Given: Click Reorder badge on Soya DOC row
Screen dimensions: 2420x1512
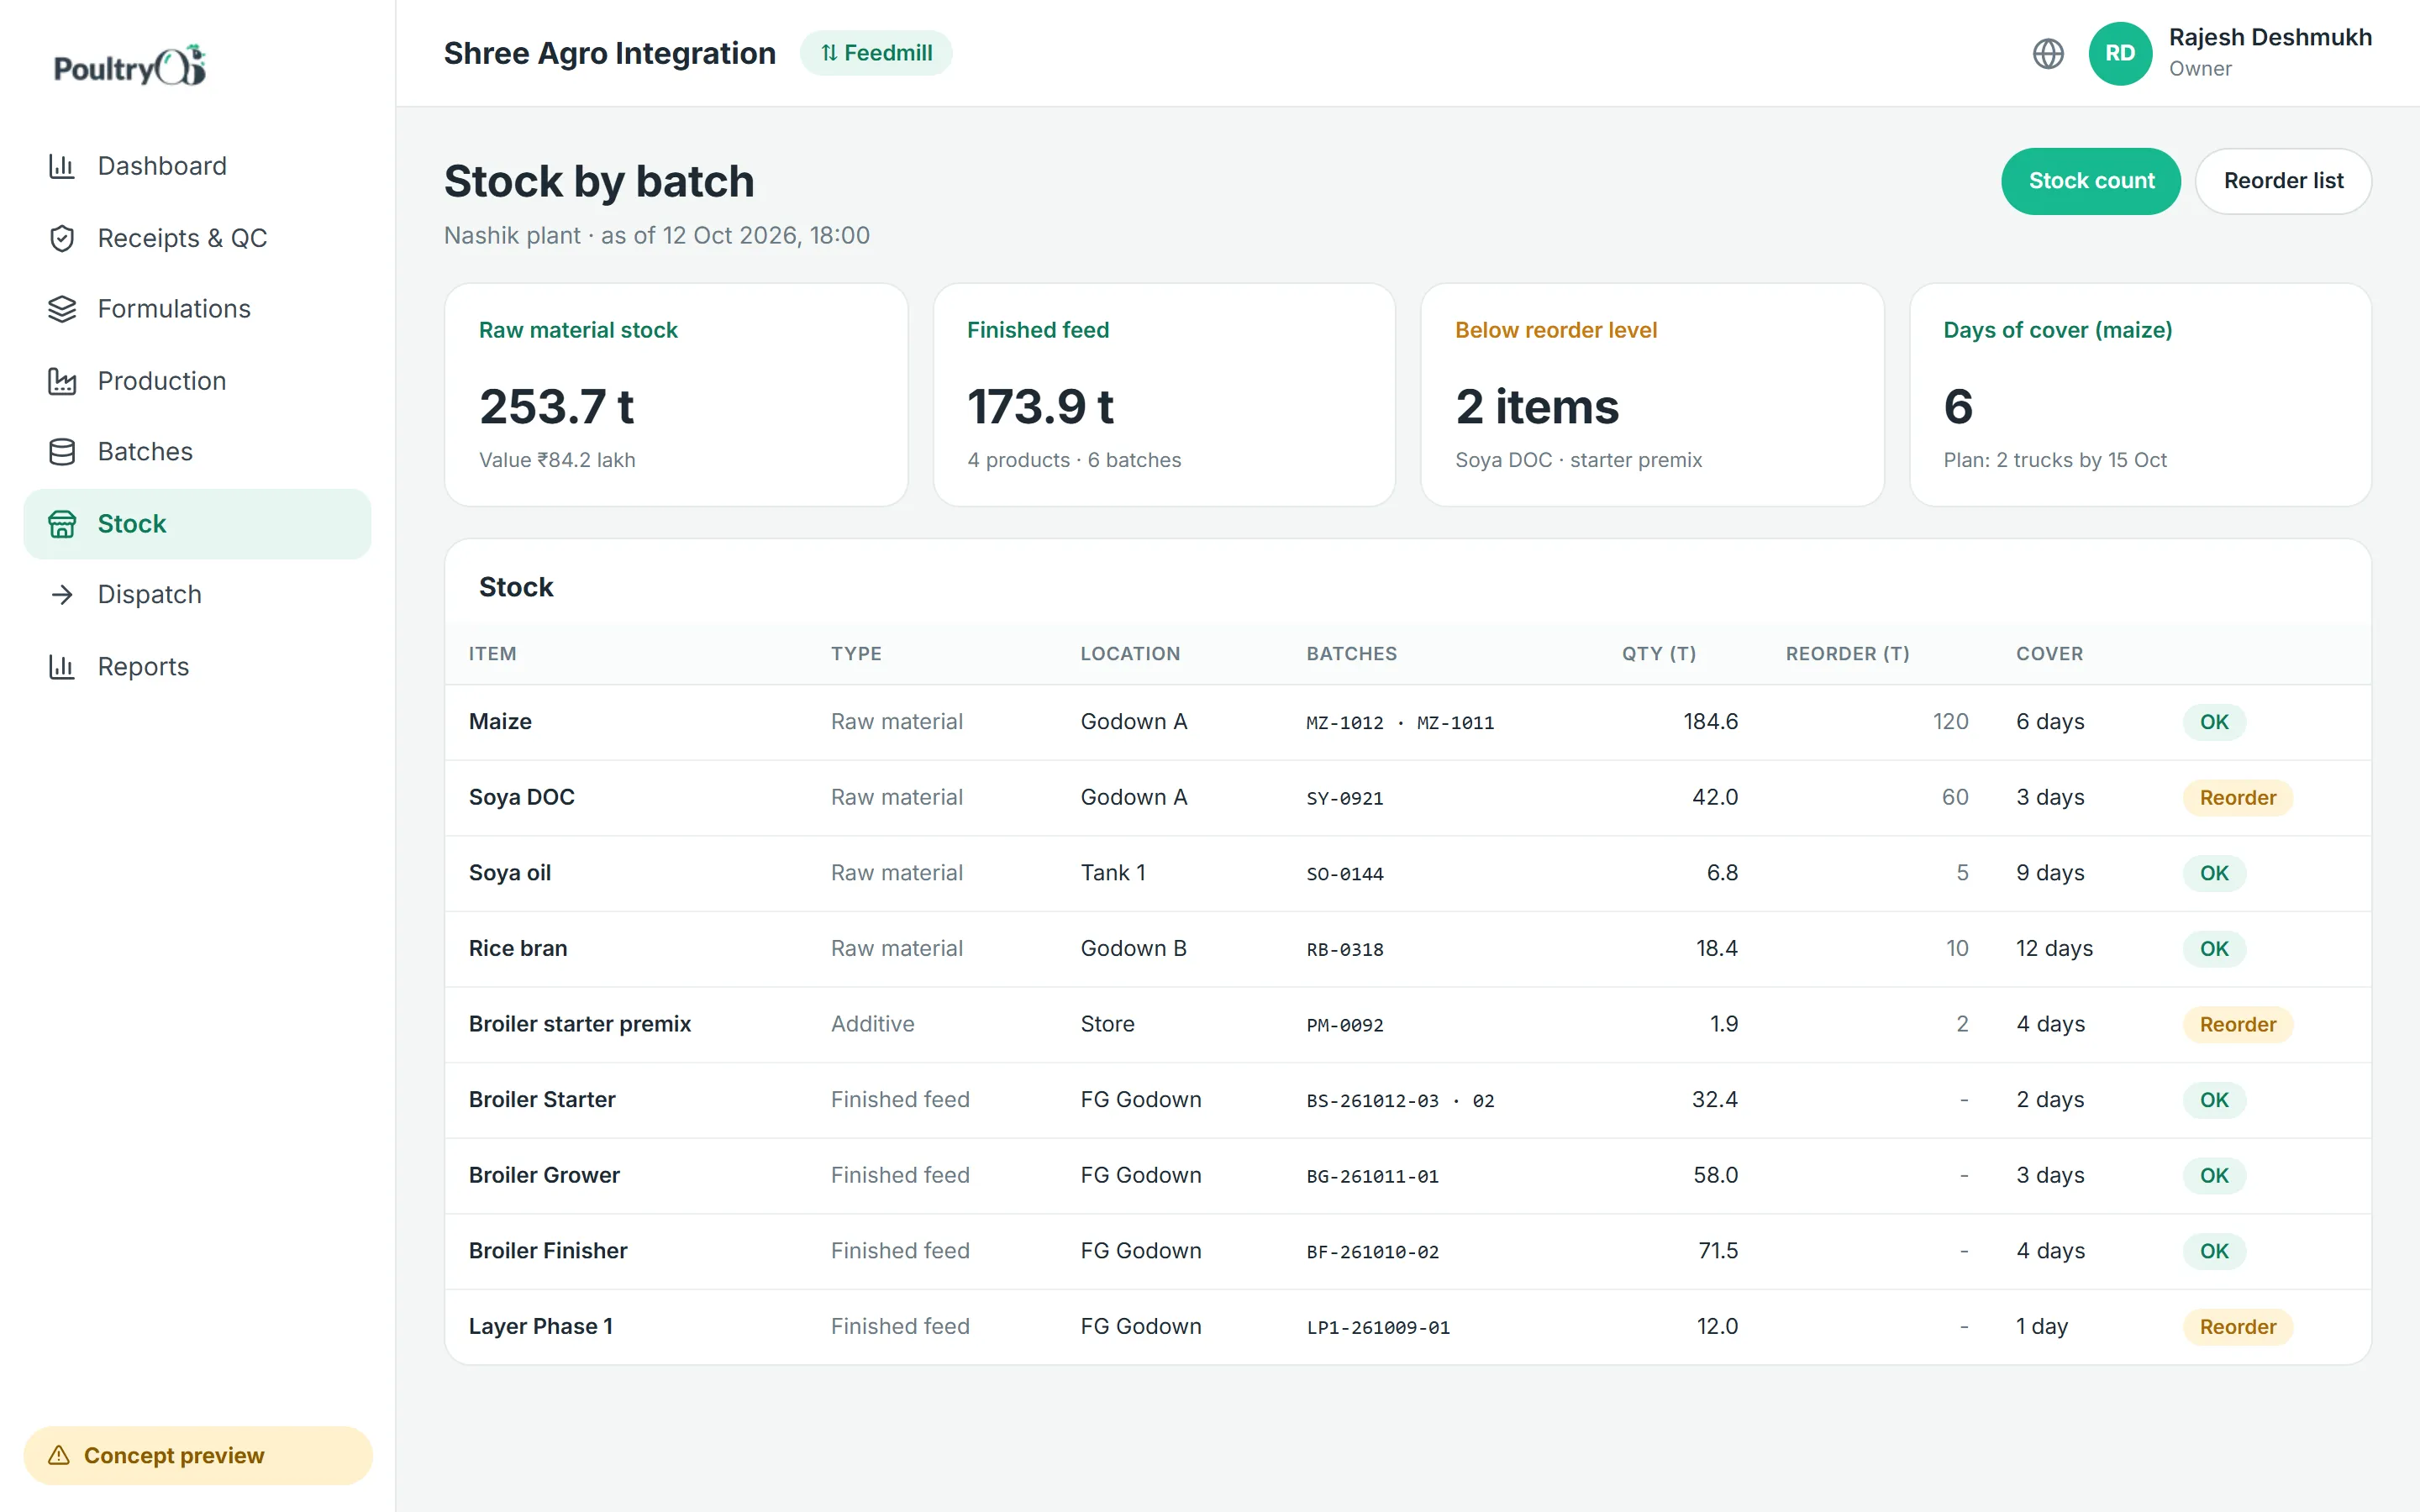Looking at the screenshot, I should click(x=2237, y=798).
